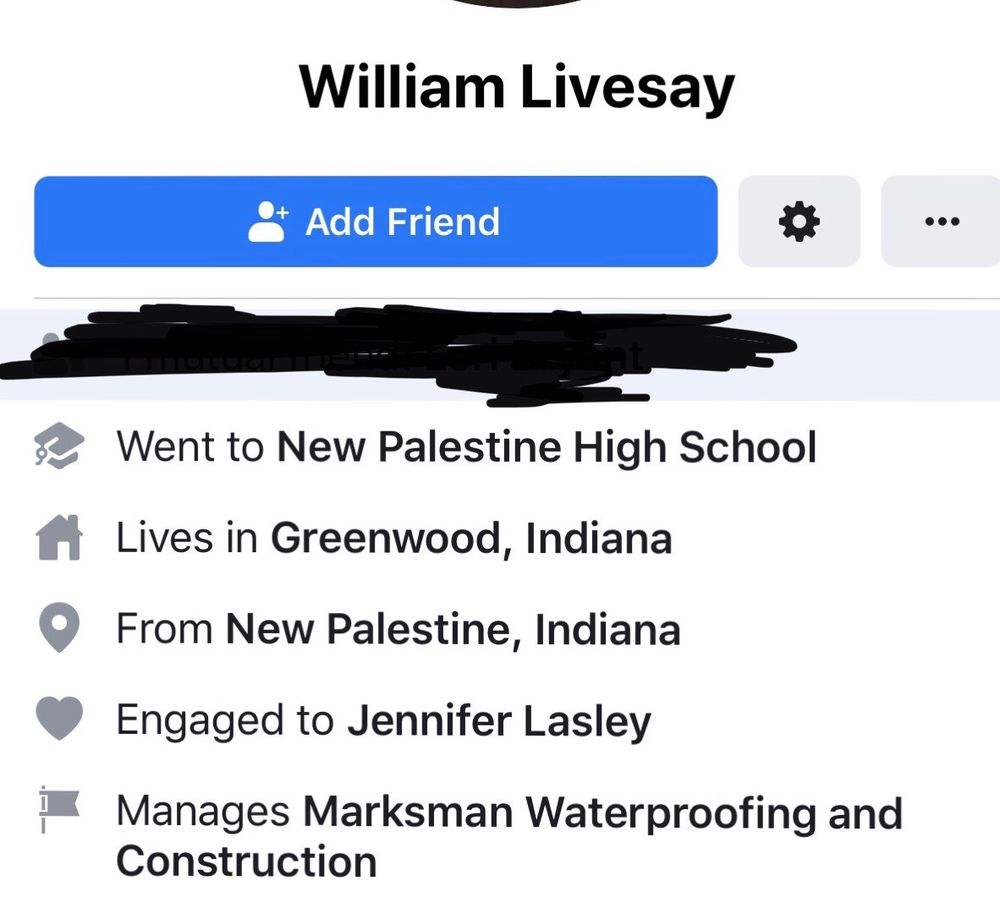Click the person-plus icon on Add Friend

click(x=267, y=221)
